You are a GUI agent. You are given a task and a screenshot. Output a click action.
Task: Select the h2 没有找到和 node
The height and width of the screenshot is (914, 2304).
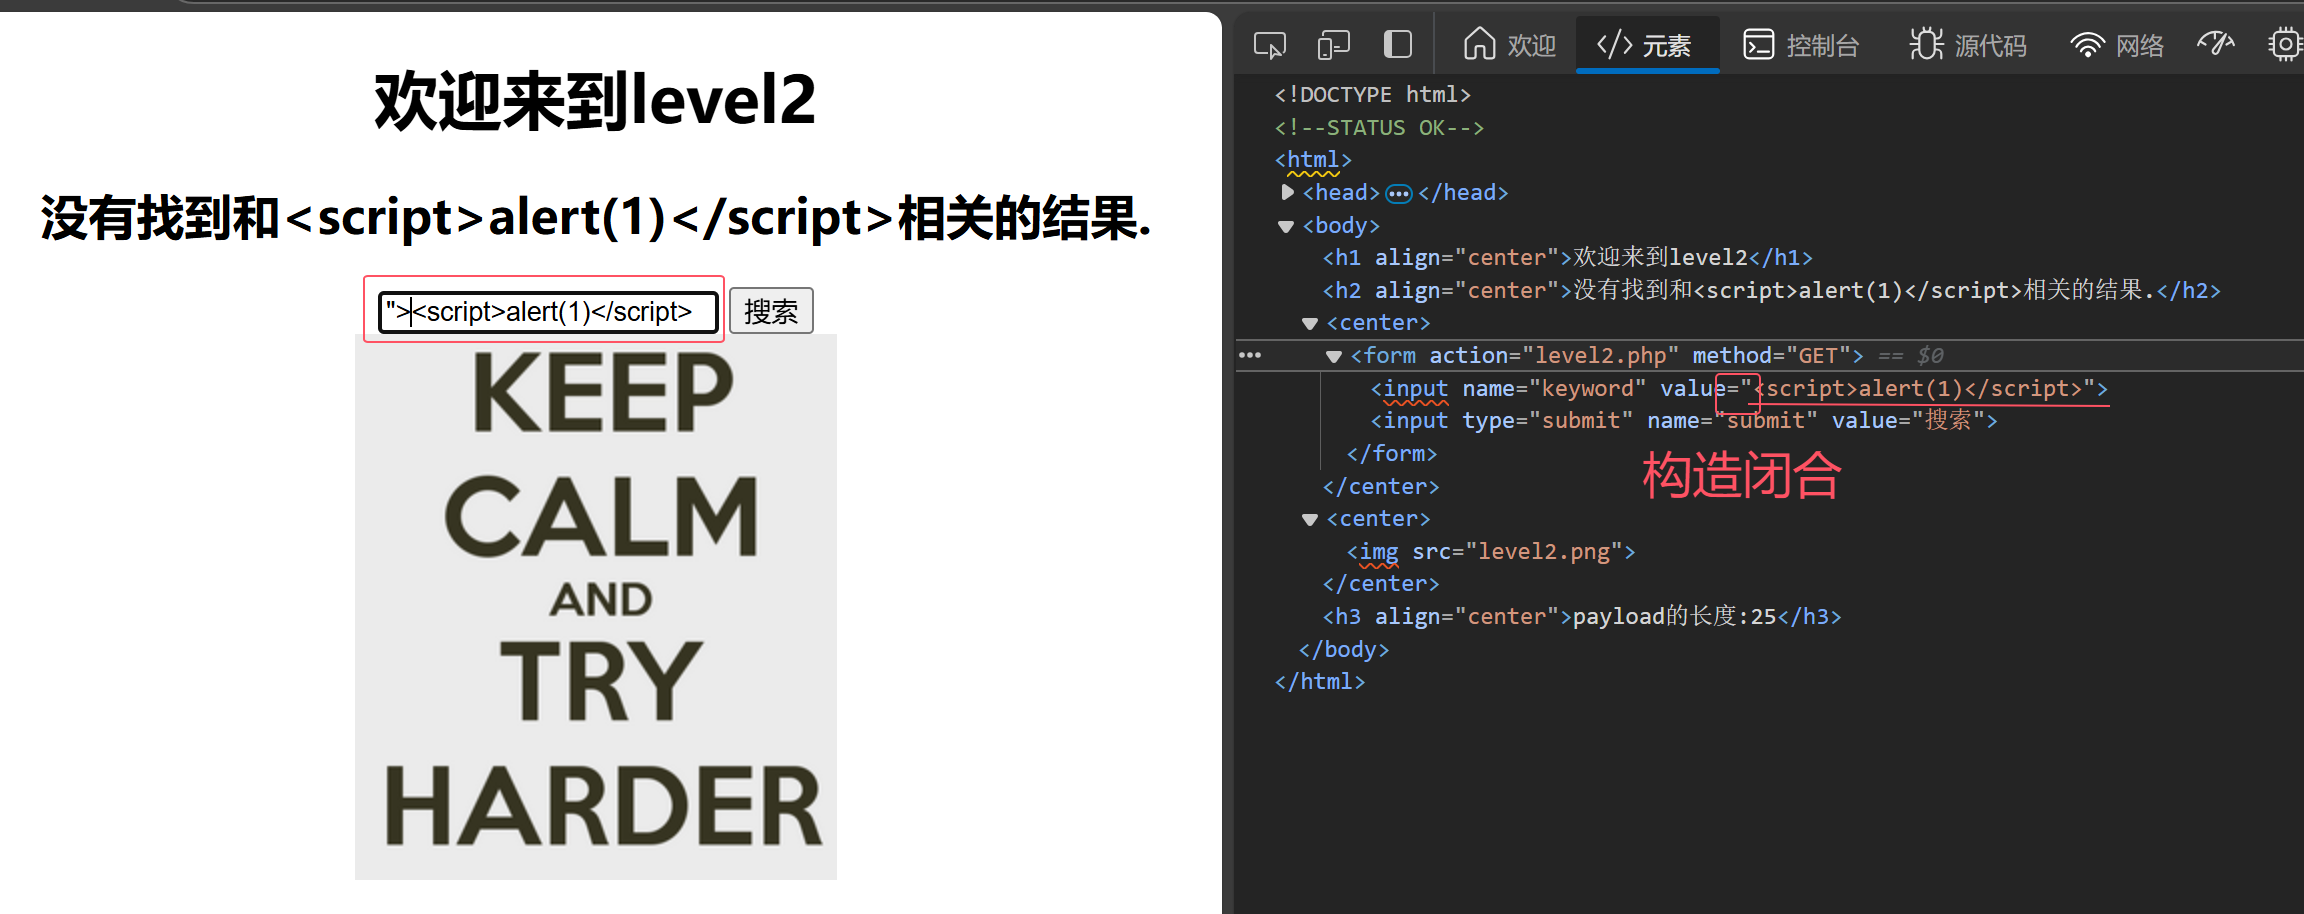pyautogui.click(x=1771, y=290)
